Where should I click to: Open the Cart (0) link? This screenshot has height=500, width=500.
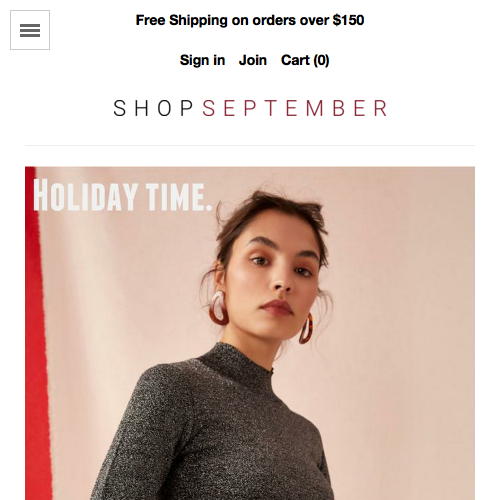coord(305,60)
